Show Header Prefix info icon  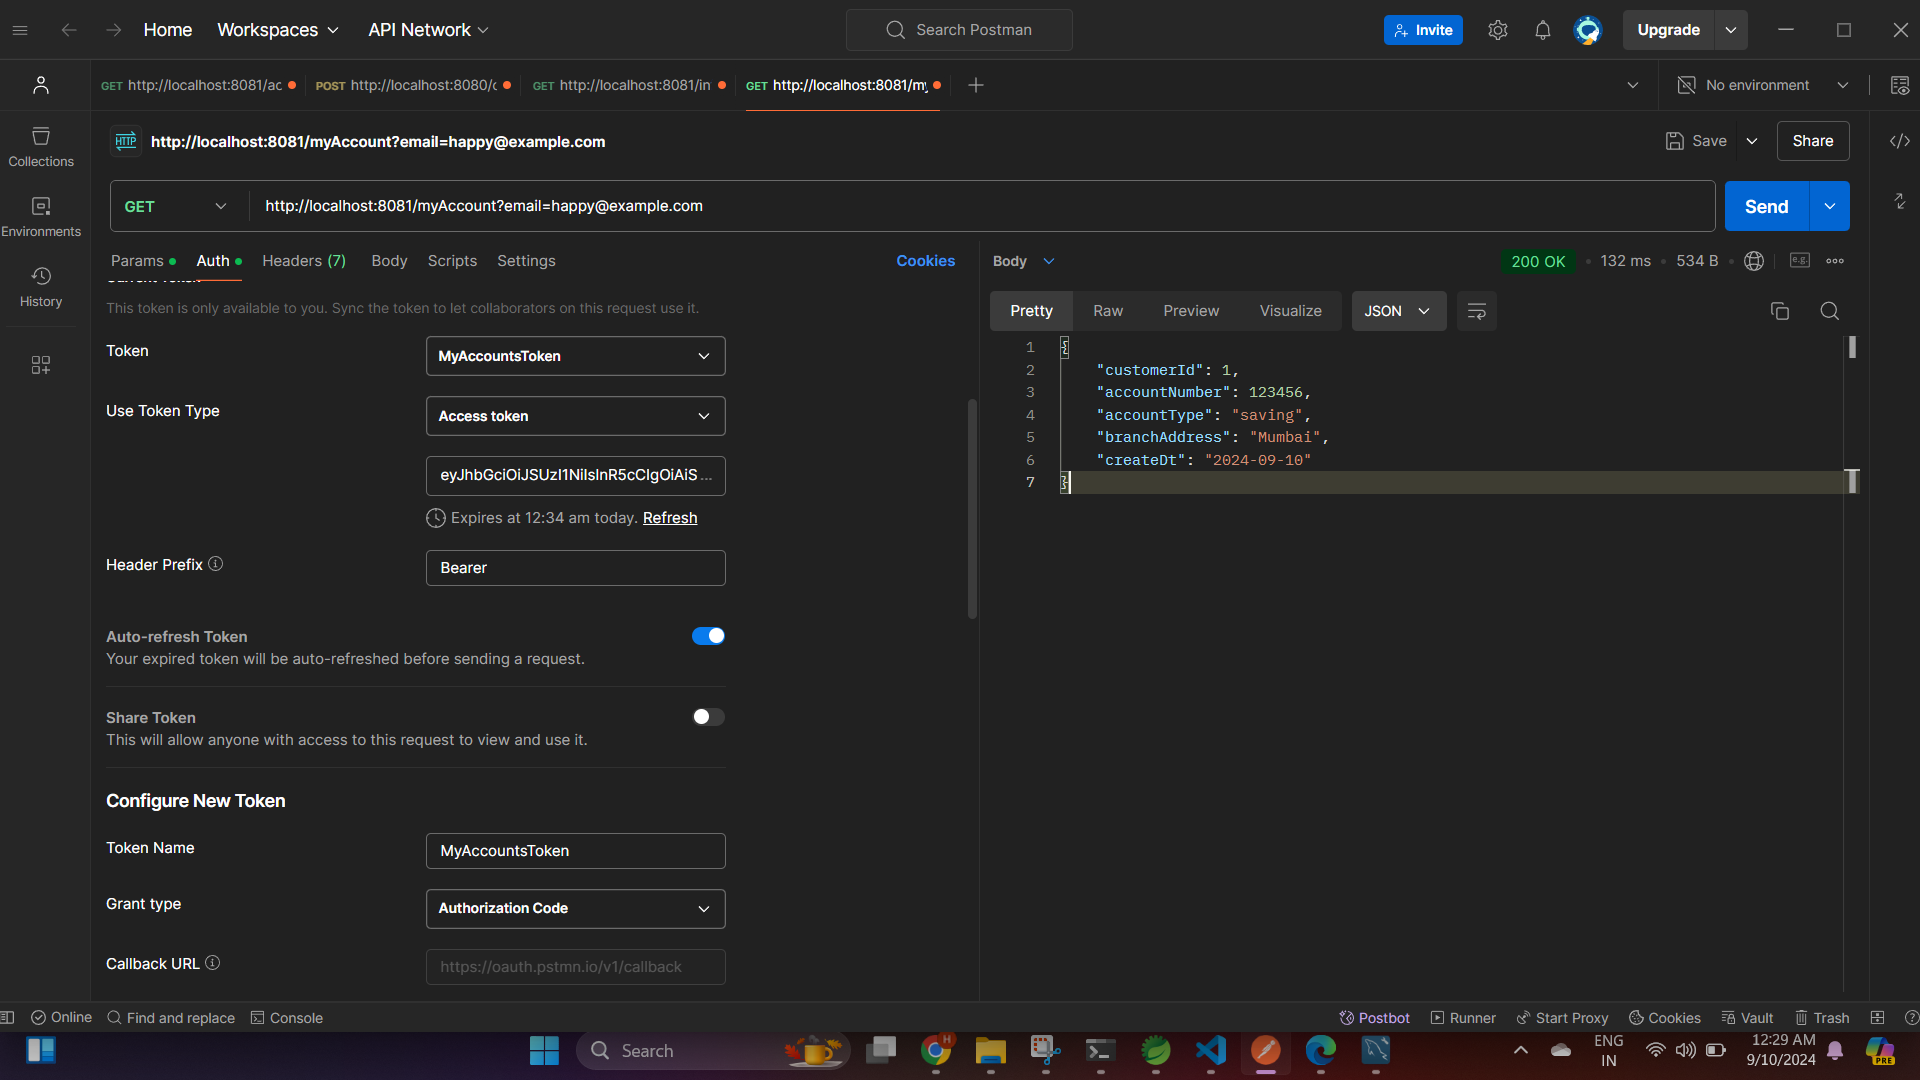coord(215,564)
